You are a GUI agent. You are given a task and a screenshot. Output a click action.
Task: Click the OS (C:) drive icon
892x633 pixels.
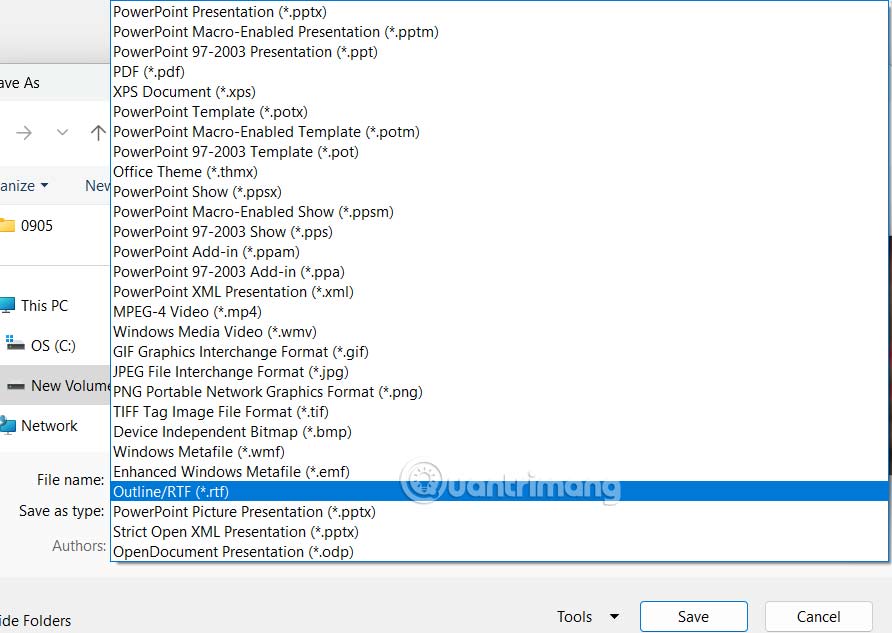pyautogui.click(x=15, y=343)
